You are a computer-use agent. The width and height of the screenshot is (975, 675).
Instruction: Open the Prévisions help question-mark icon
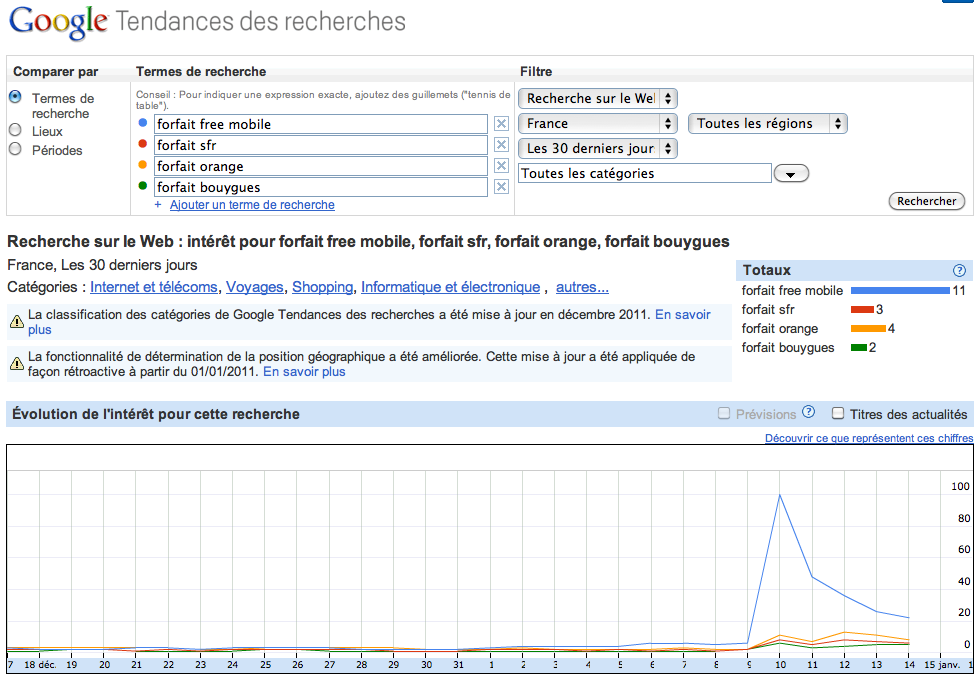coord(808,411)
